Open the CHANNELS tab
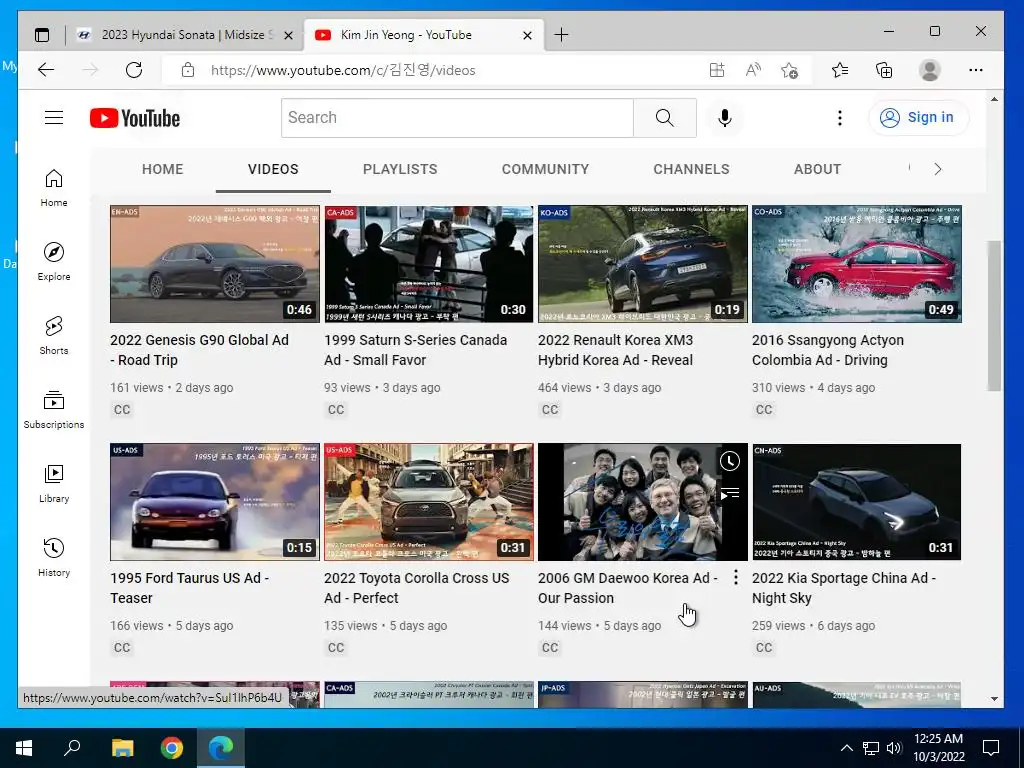The width and height of the screenshot is (1024, 768). tap(692, 169)
